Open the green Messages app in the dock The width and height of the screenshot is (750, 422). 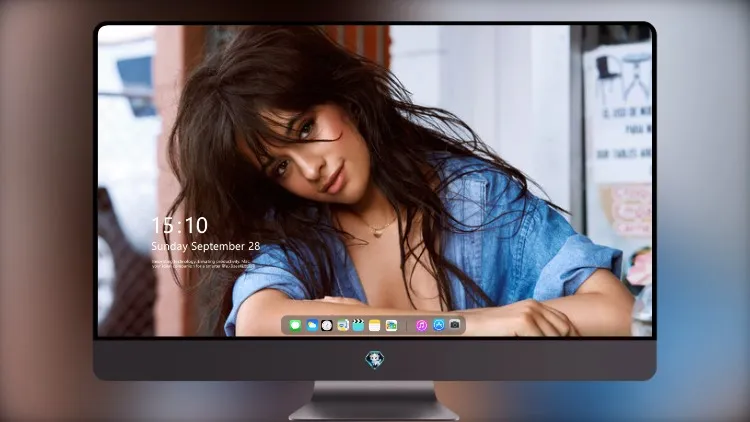pyautogui.click(x=296, y=325)
